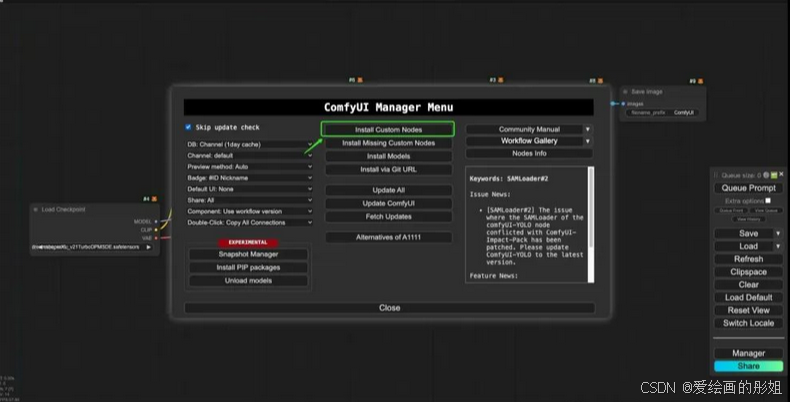Open the Default UI: None dropdown
This screenshot has width=790, height=402.
pos(249,189)
